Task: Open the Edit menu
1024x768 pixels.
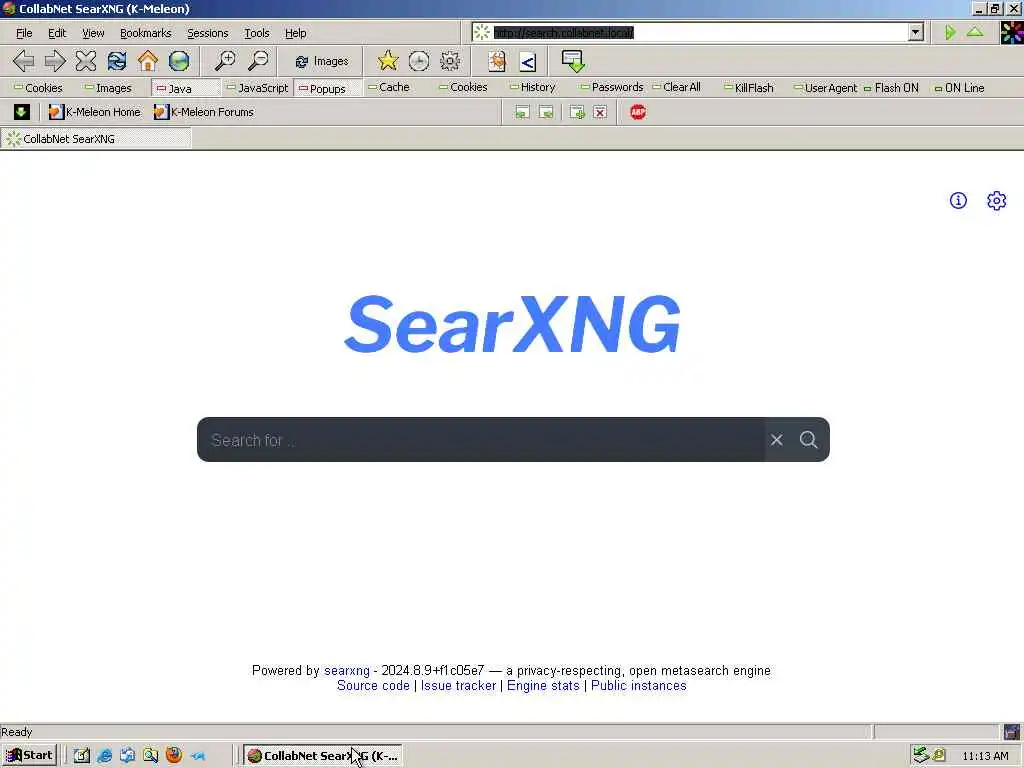Action: (x=57, y=33)
